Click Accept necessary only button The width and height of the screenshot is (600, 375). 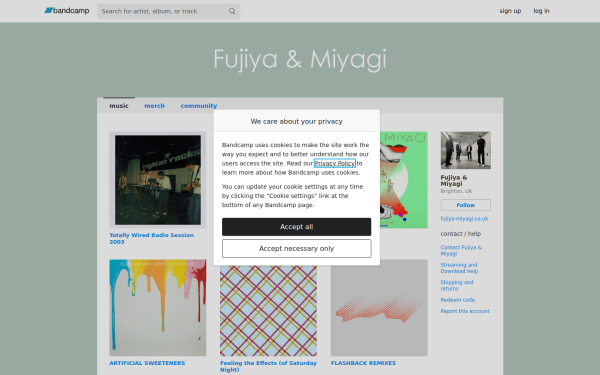pos(297,249)
